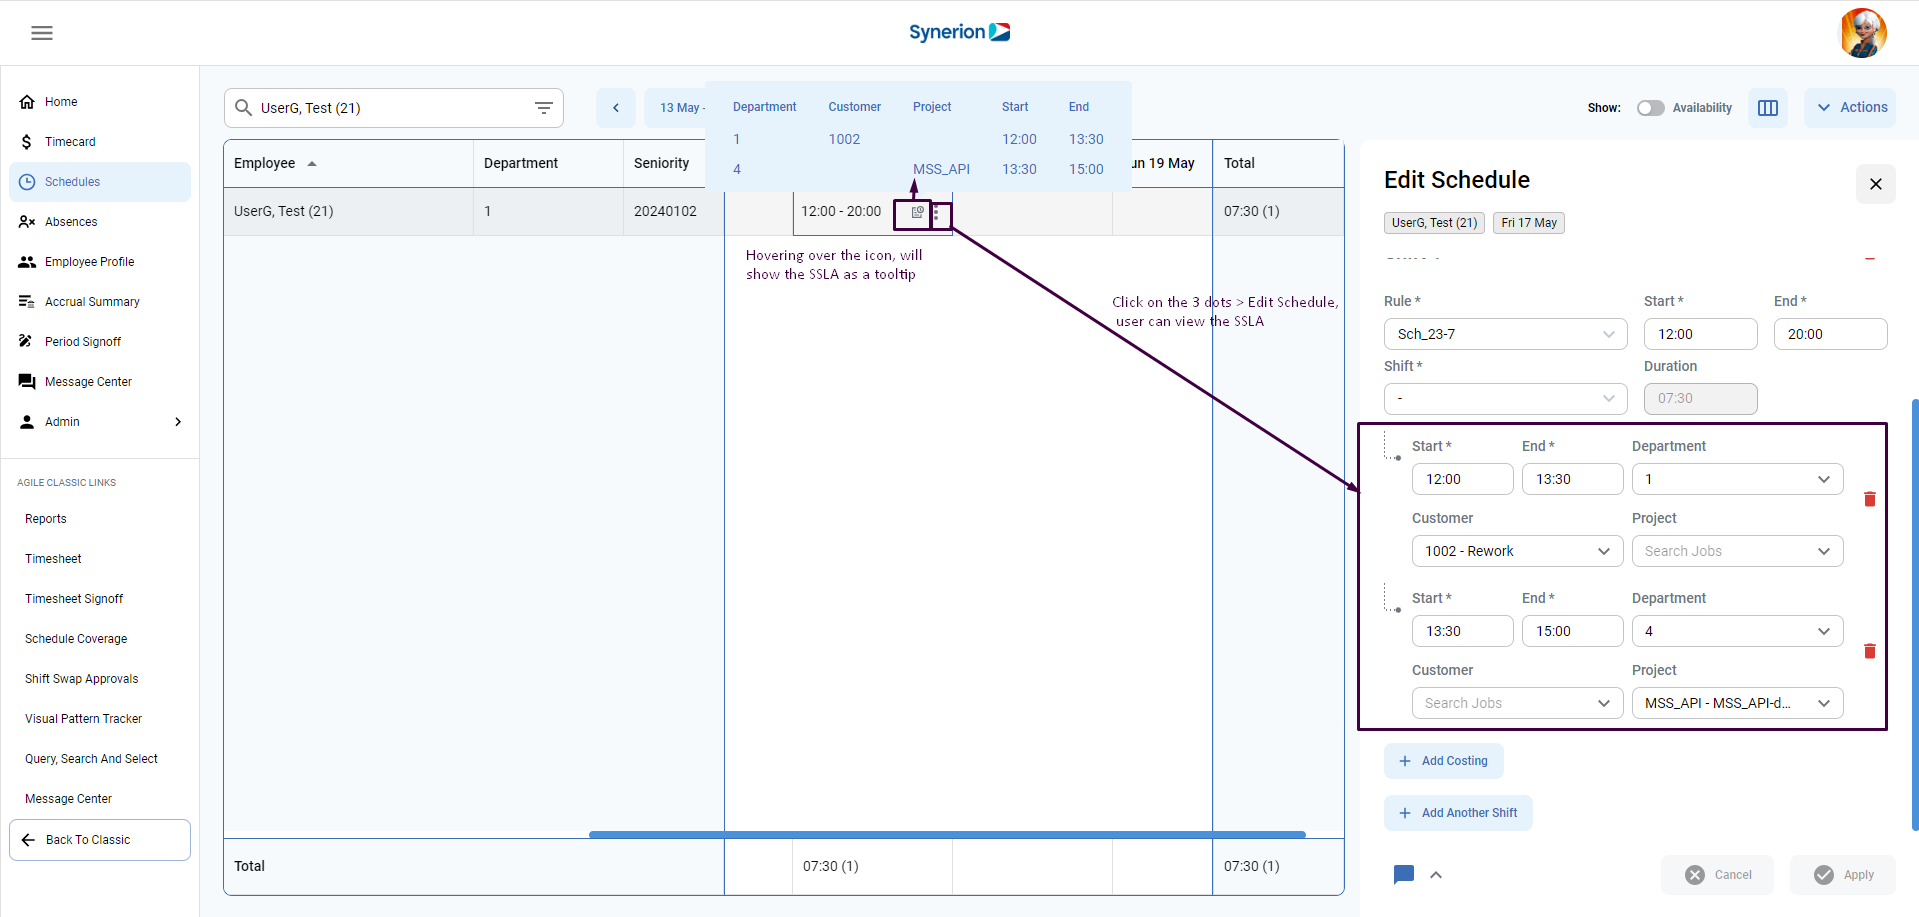Click the 12:00 - 20:00 shift cell
The height and width of the screenshot is (917, 1919).
[841, 211]
